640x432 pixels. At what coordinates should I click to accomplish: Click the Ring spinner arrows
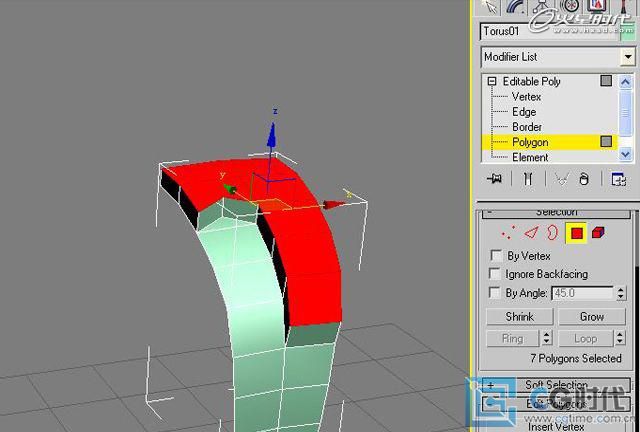[x=547, y=339]
